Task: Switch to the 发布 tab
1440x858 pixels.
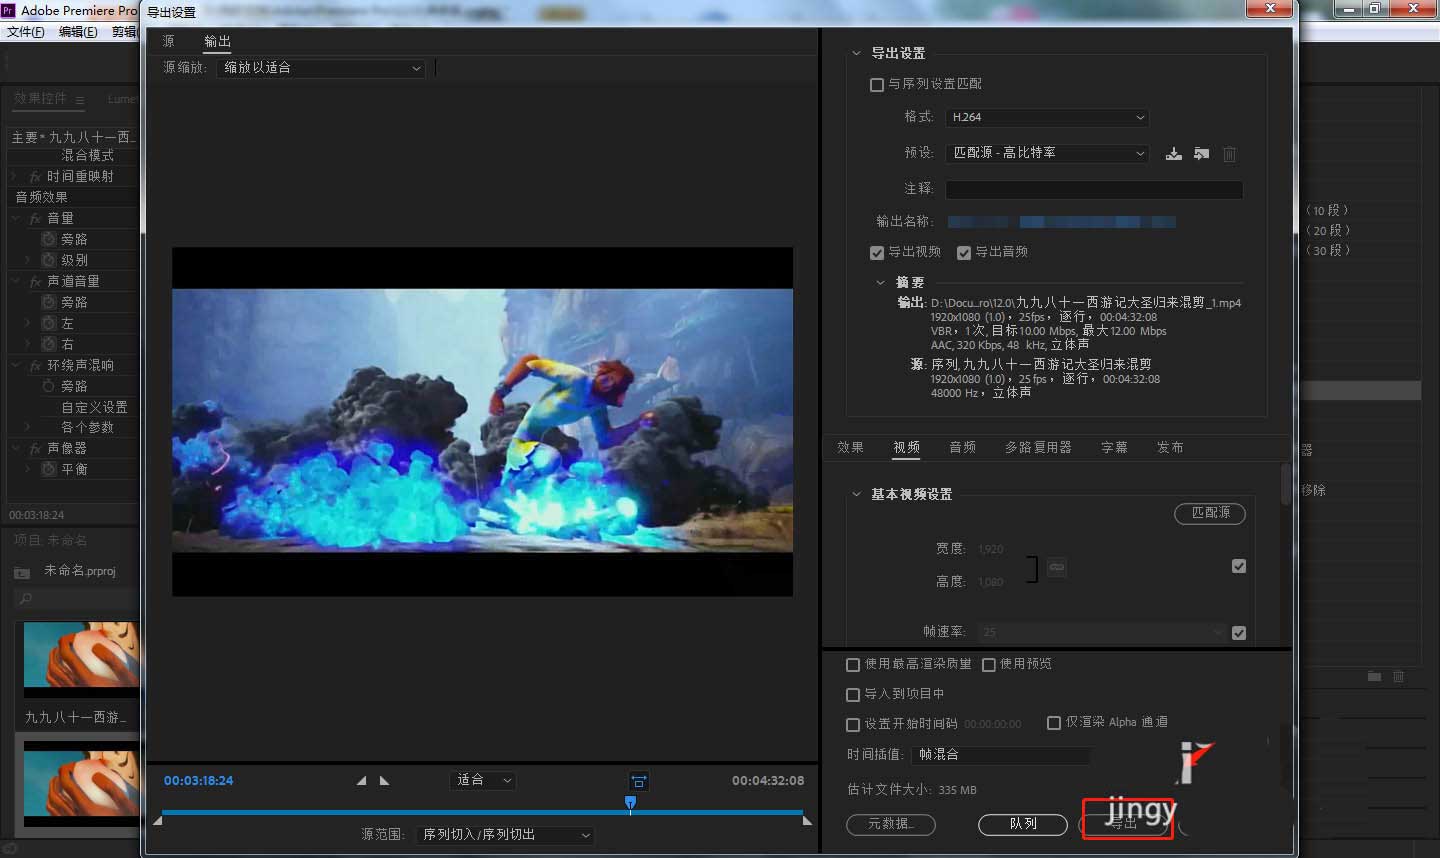Action: [1170, 448]
